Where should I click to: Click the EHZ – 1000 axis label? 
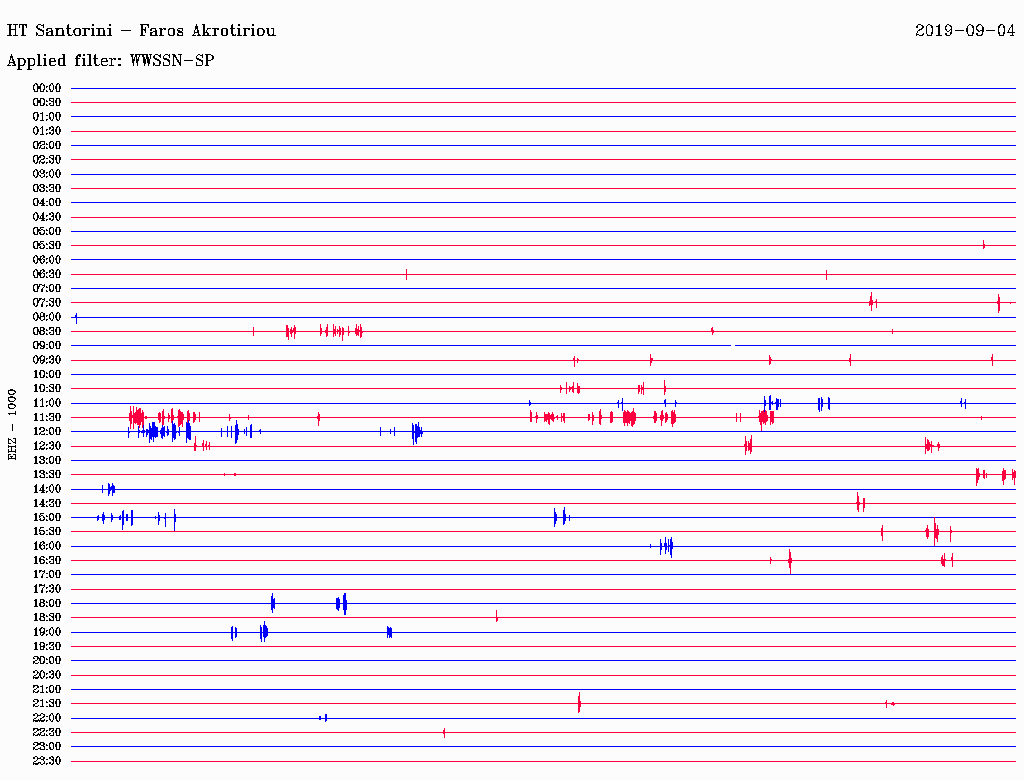(x=12, y=425)
